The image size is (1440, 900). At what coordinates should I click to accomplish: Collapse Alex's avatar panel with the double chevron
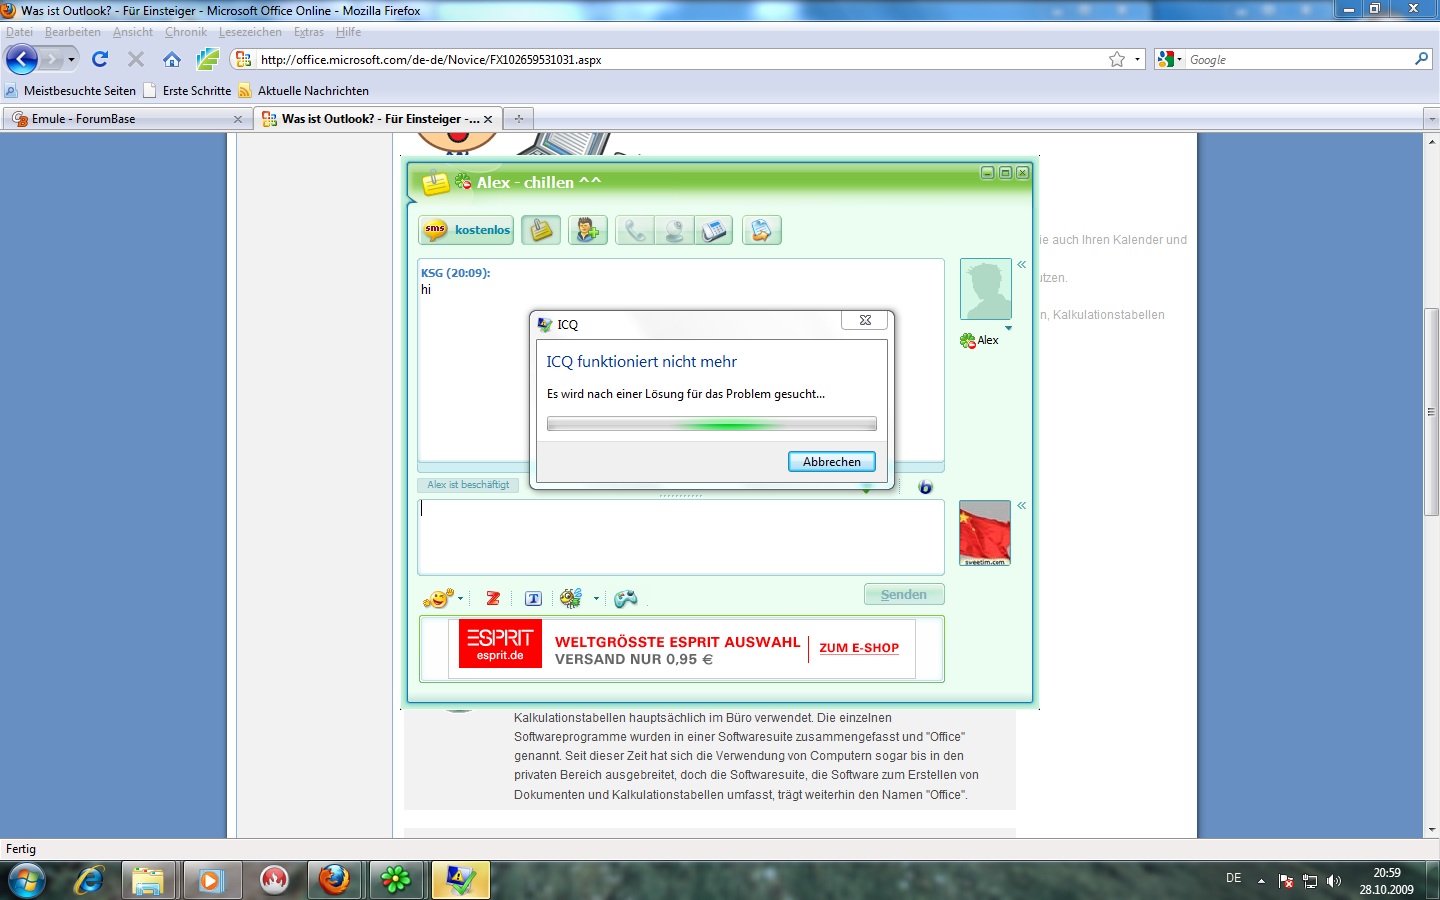pyautogui.click(x=1022, y=265)
